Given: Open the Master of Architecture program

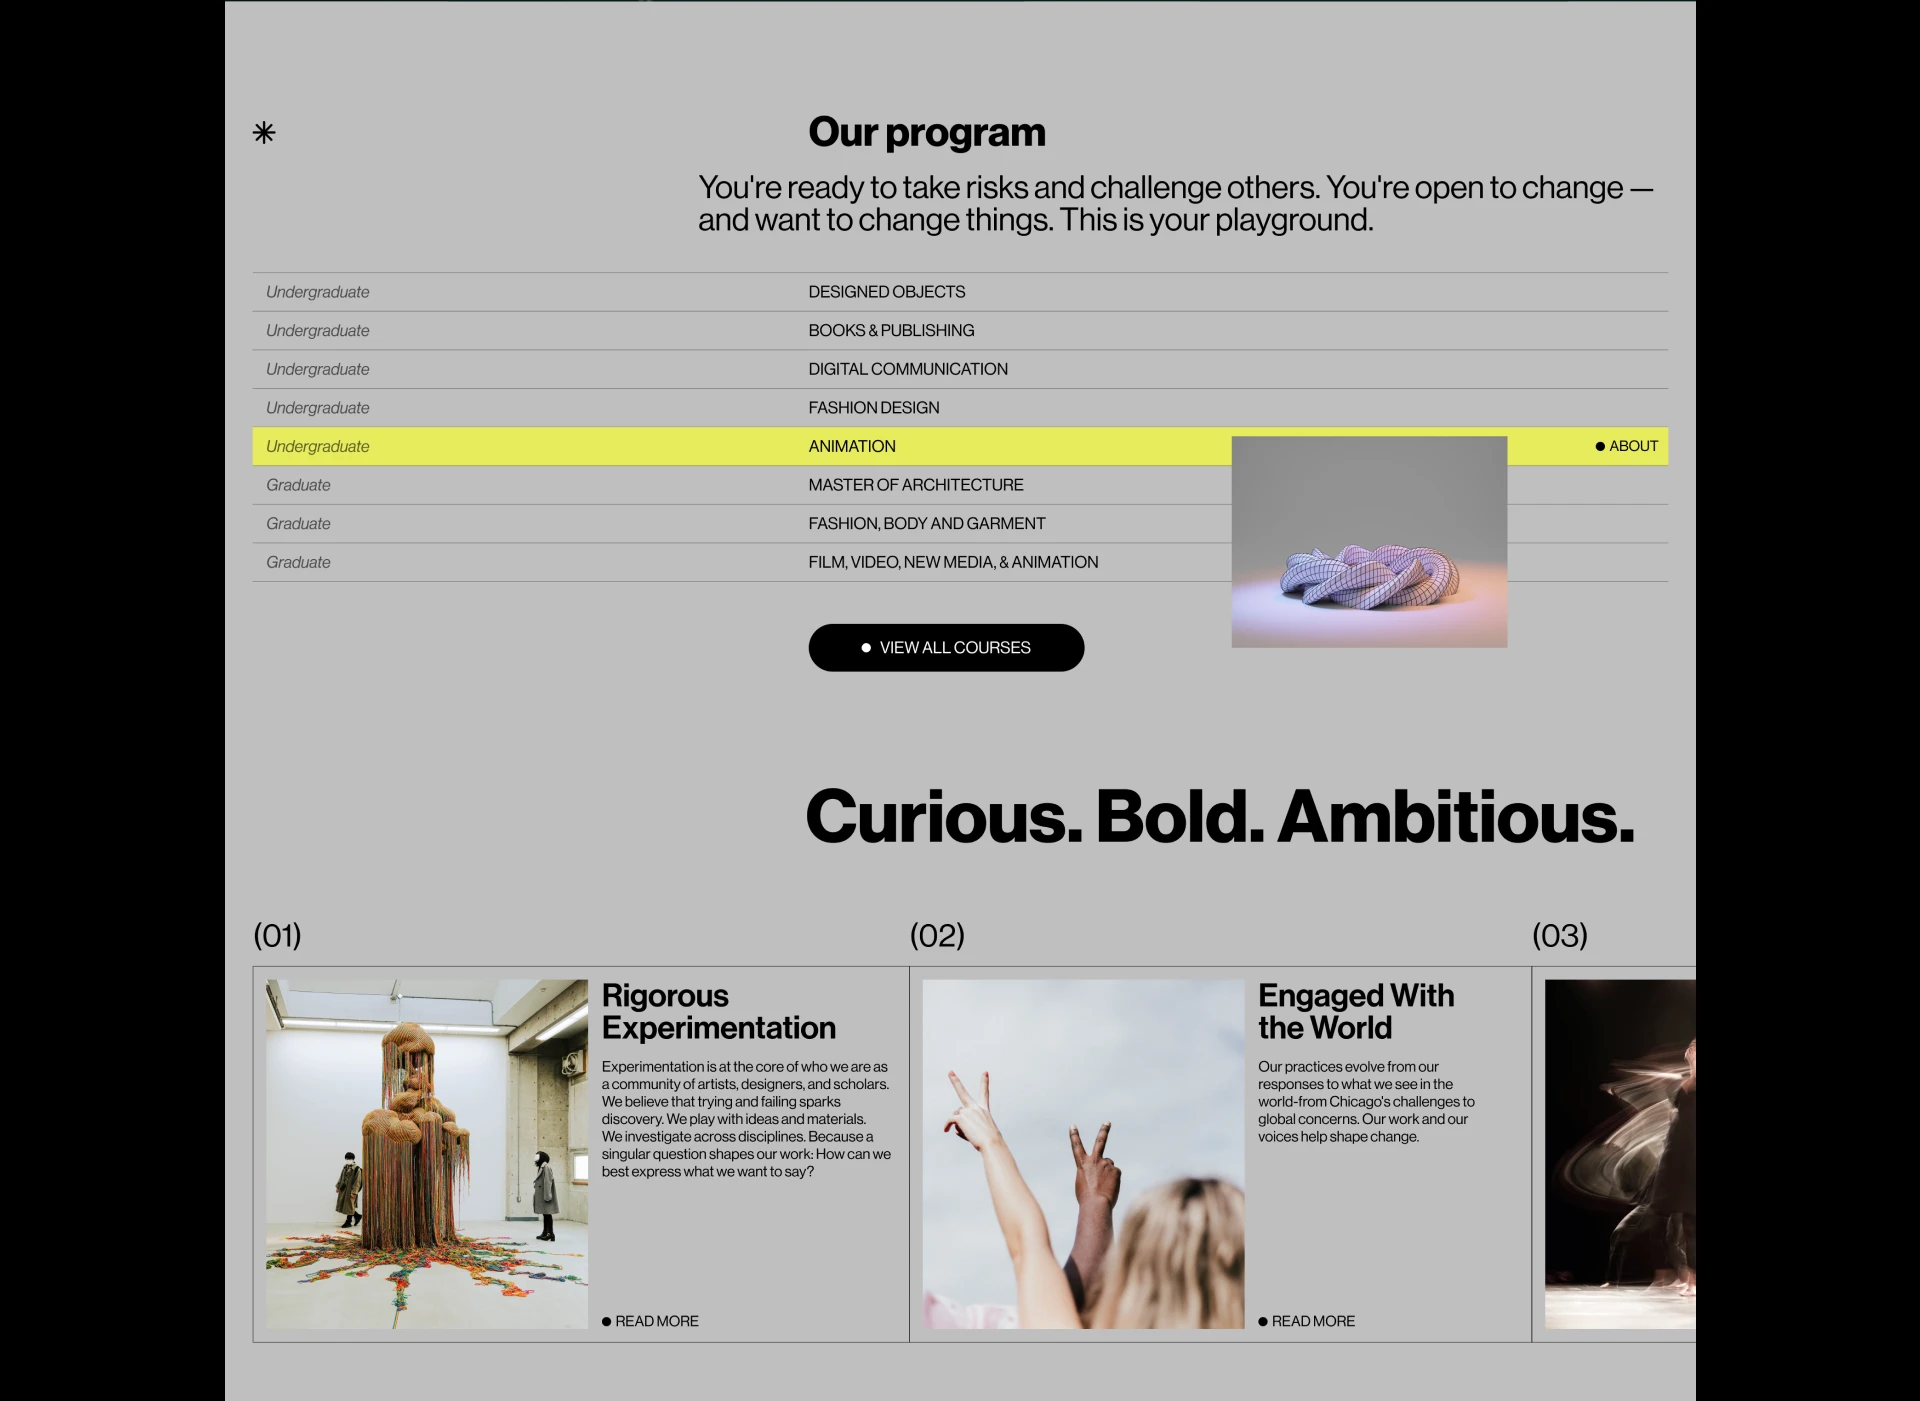Looking at the screenshot, I should click(915, 485).
